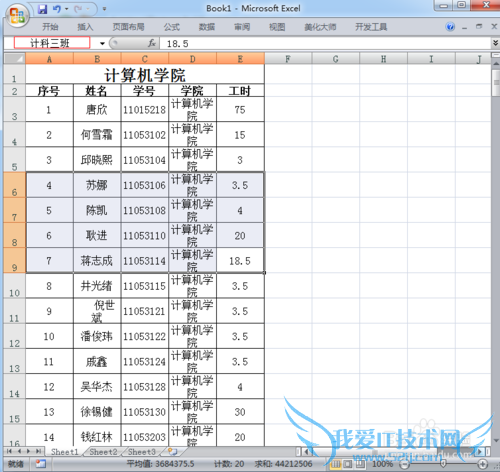This screenshot has height=472, width=500.
Task: Click the Name Box showing 计科三班
Action: [52, 43]
